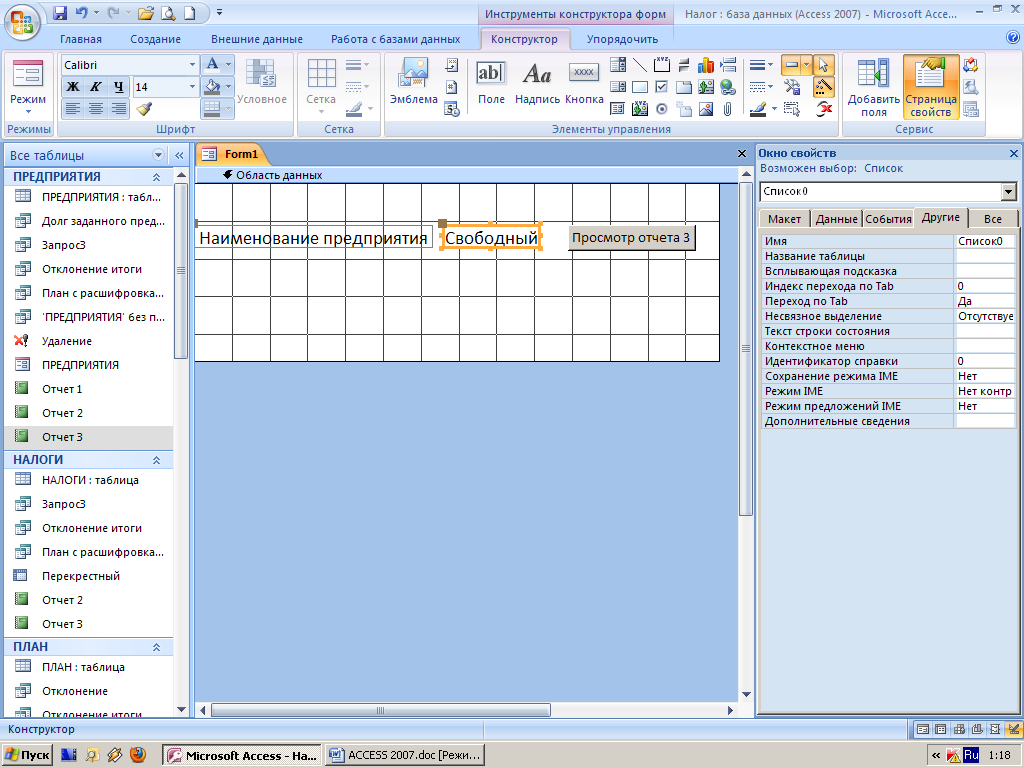Insert Эмблема (logo) into form
1024x768 pixels.
coord(413,82)
